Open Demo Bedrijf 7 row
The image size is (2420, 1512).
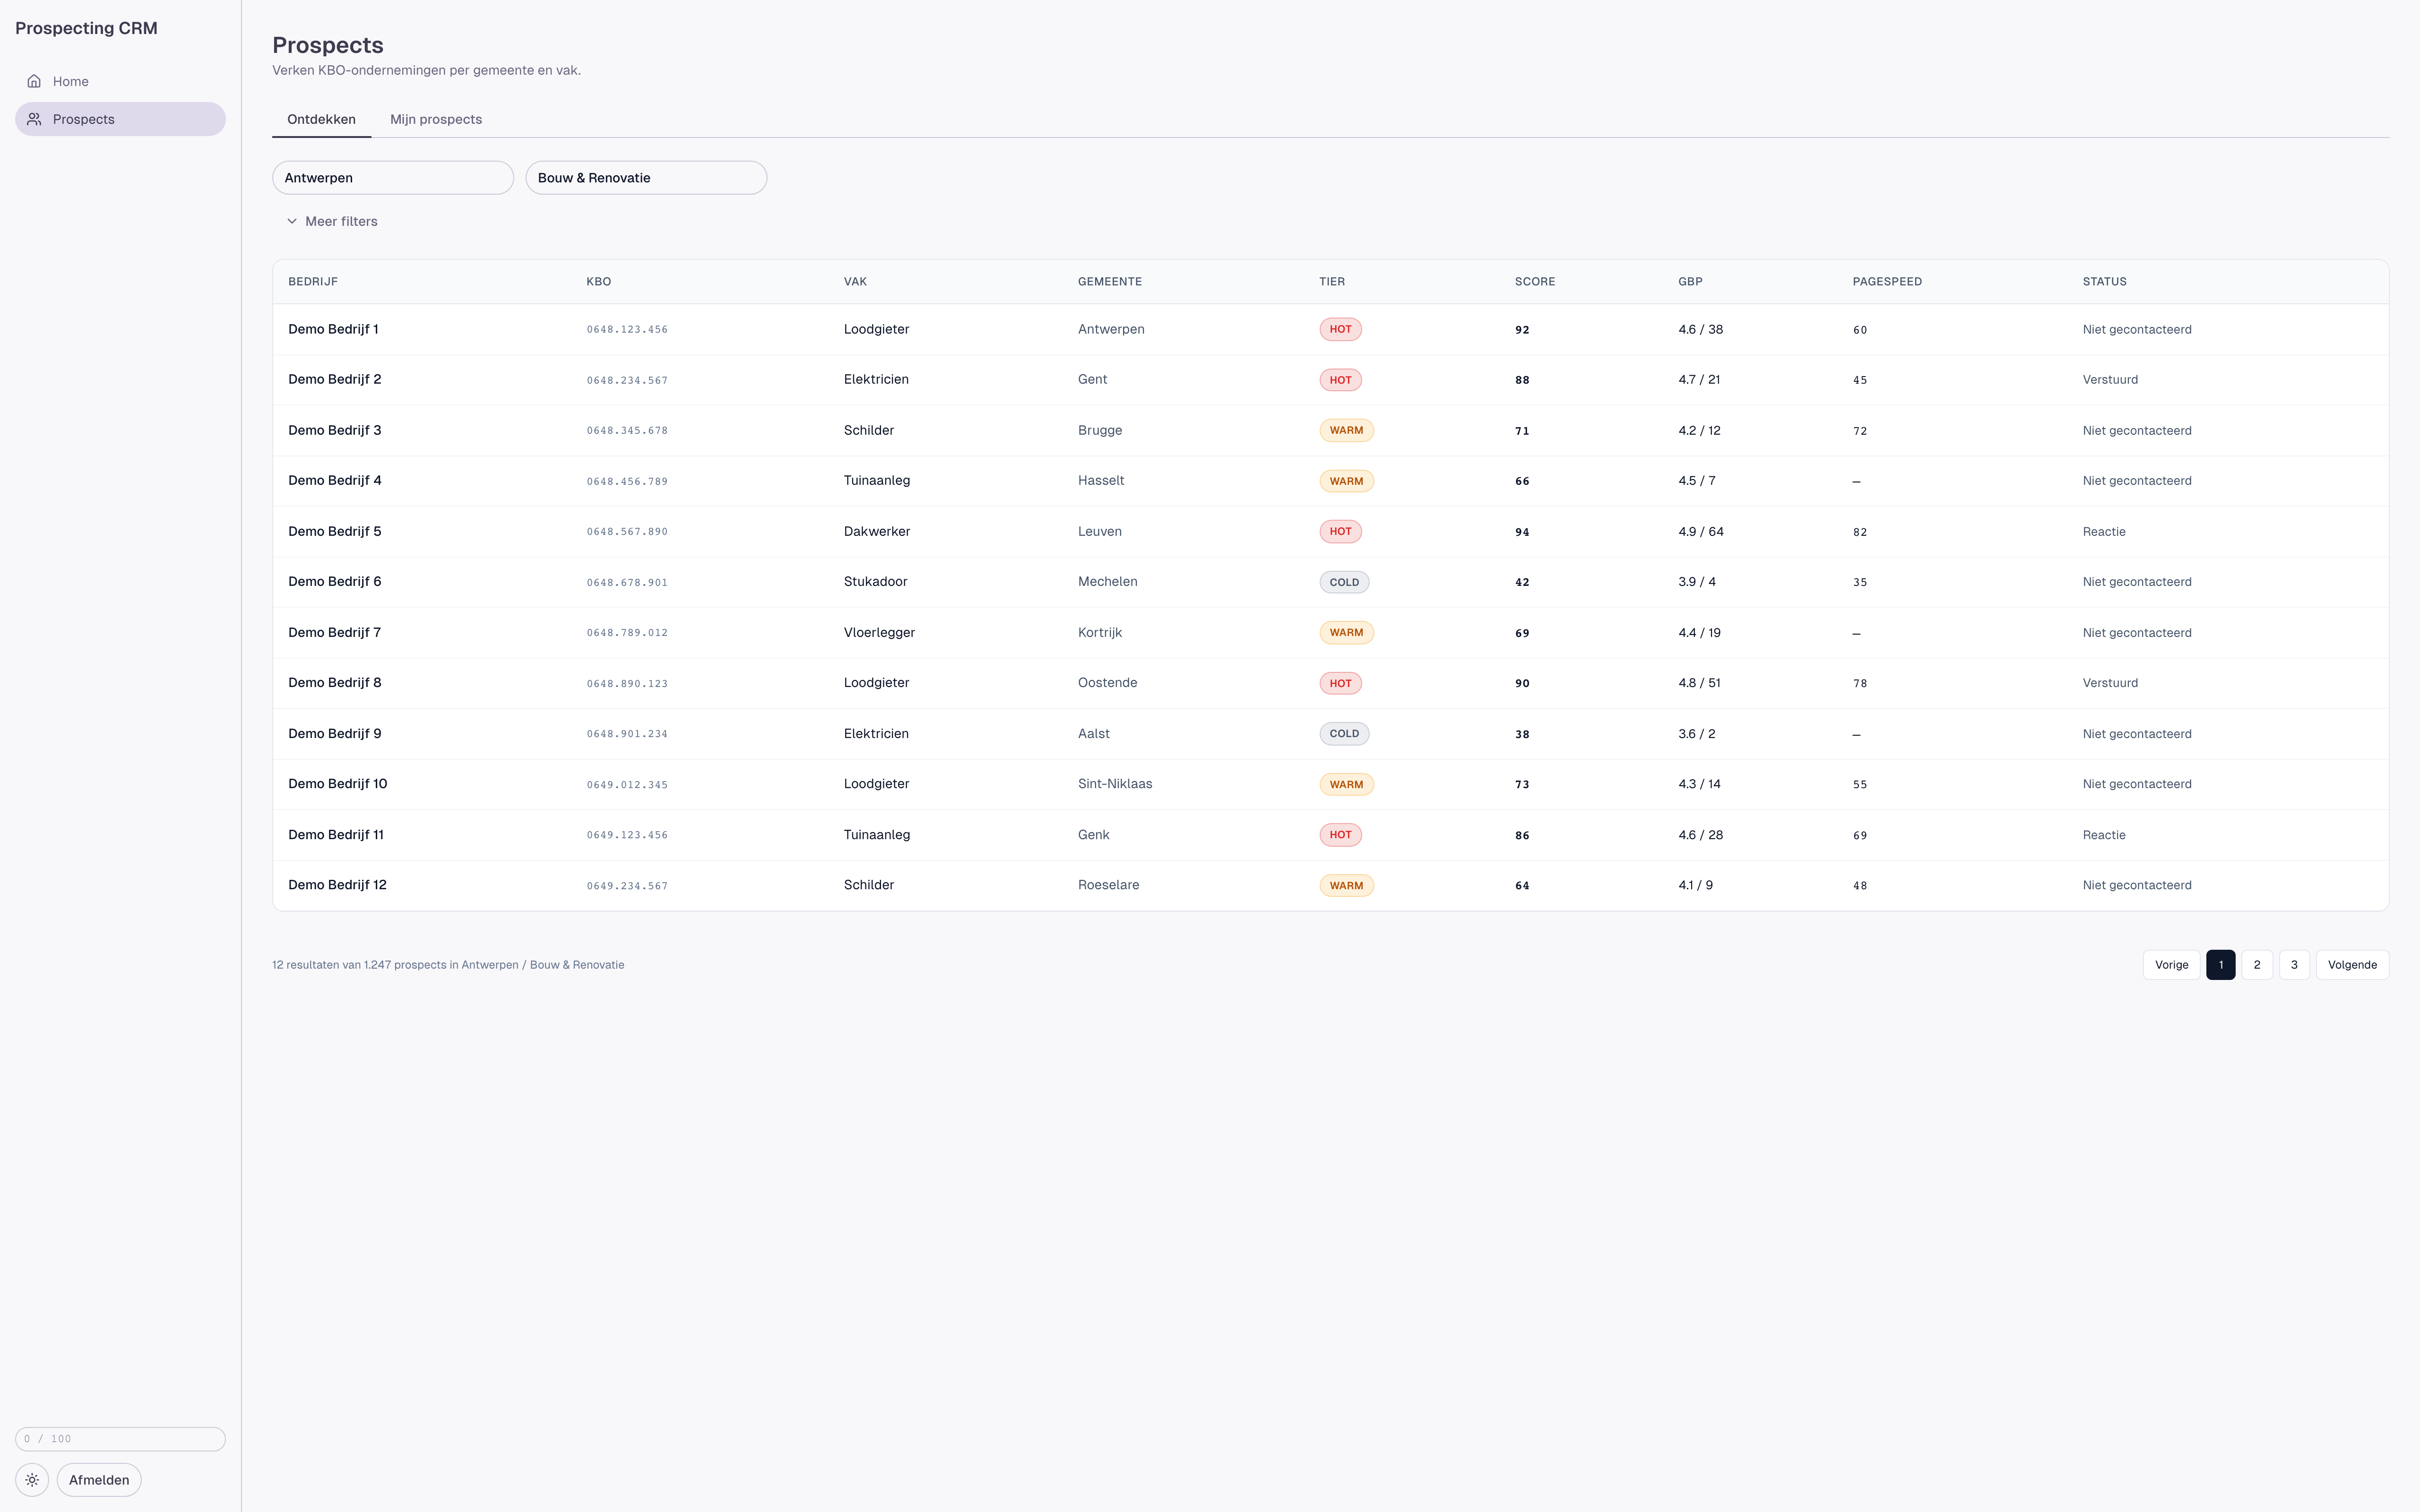(1330, 633)
